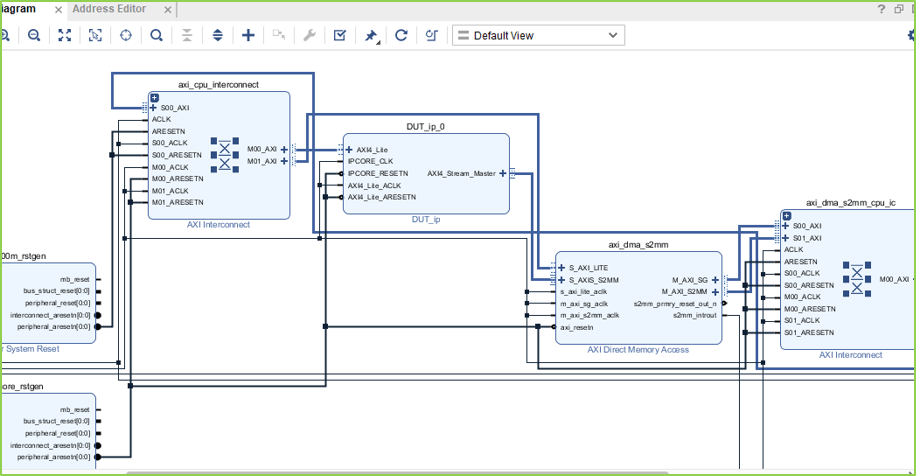Image resolution: width=916 pixels, height=476 pixels.
Task: Click the Add IP plus icon
Action: coord(248,35)
